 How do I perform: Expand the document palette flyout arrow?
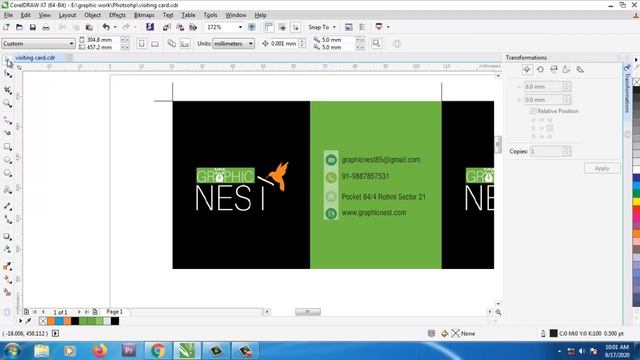[20, 321]
